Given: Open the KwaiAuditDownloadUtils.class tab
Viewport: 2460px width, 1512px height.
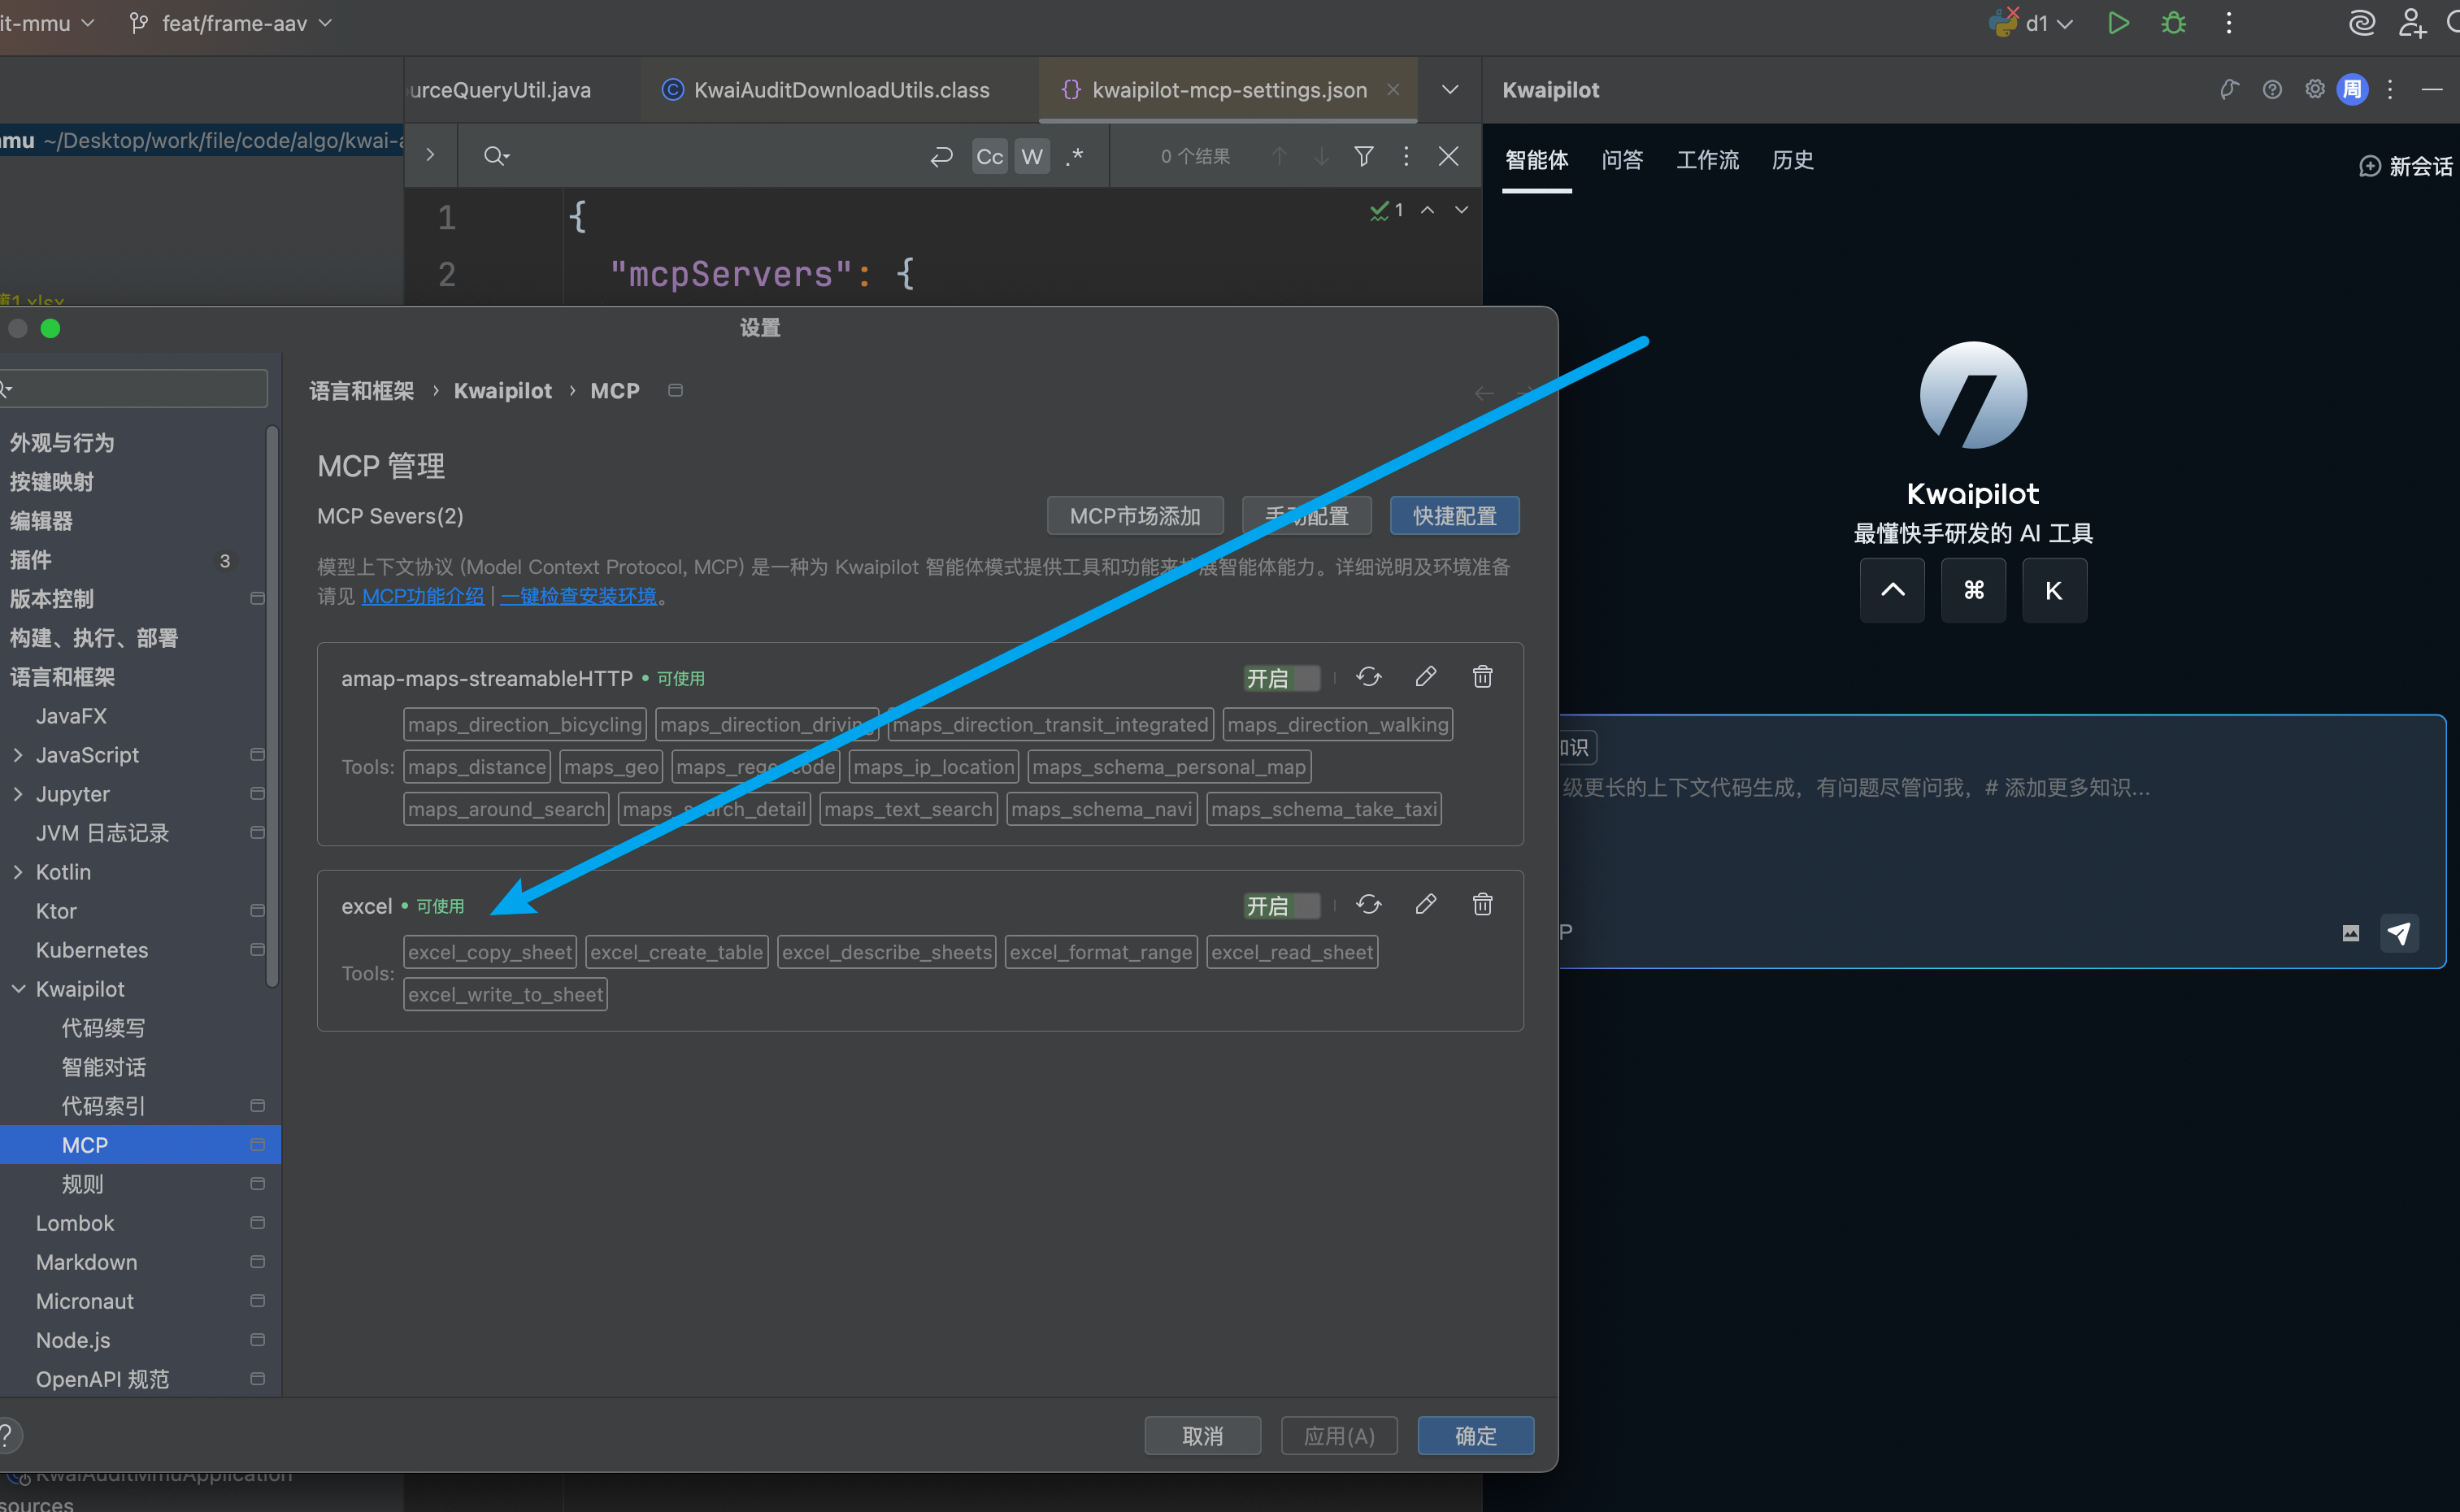Looking at the screenshot, I should [x=840, y=90].
